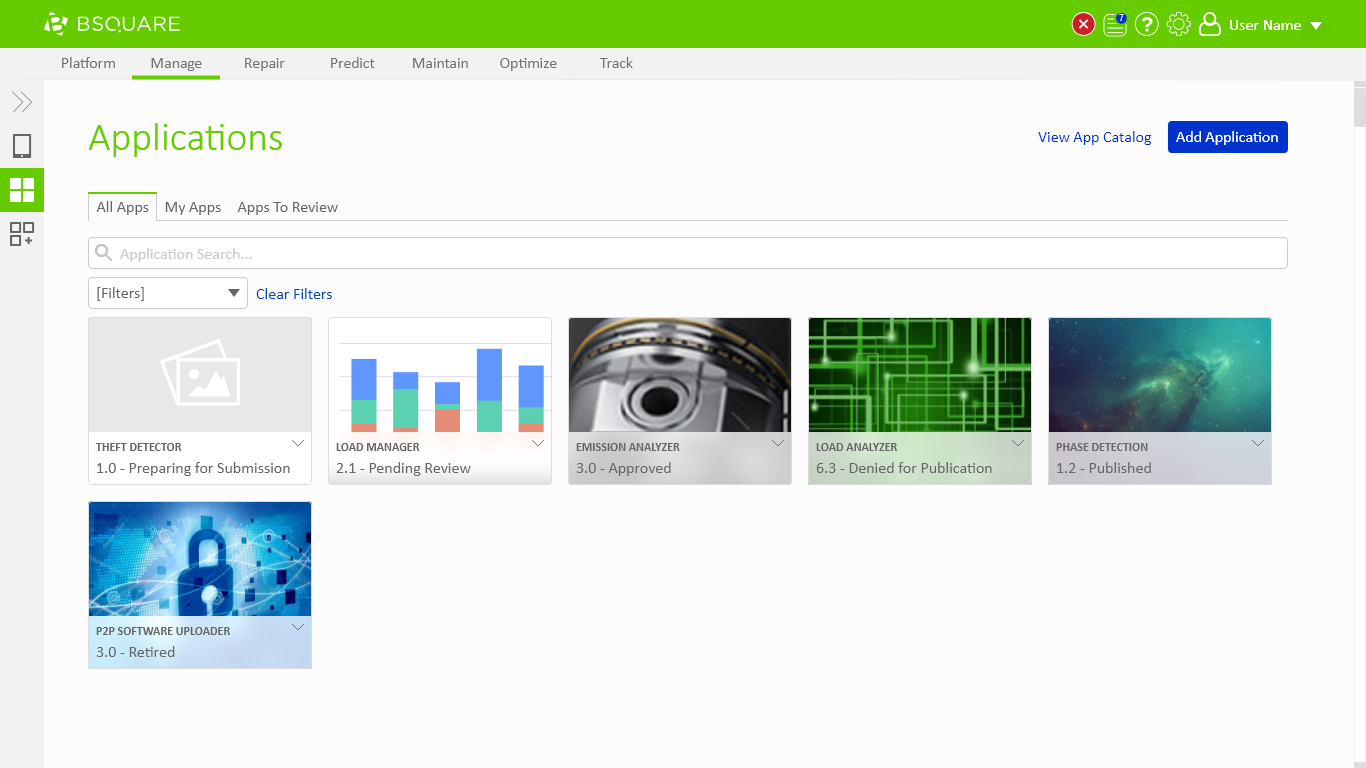Open the Phase Detection app thumbnail
This screenshot has width=1366, height=768.
pos(1160,375)
